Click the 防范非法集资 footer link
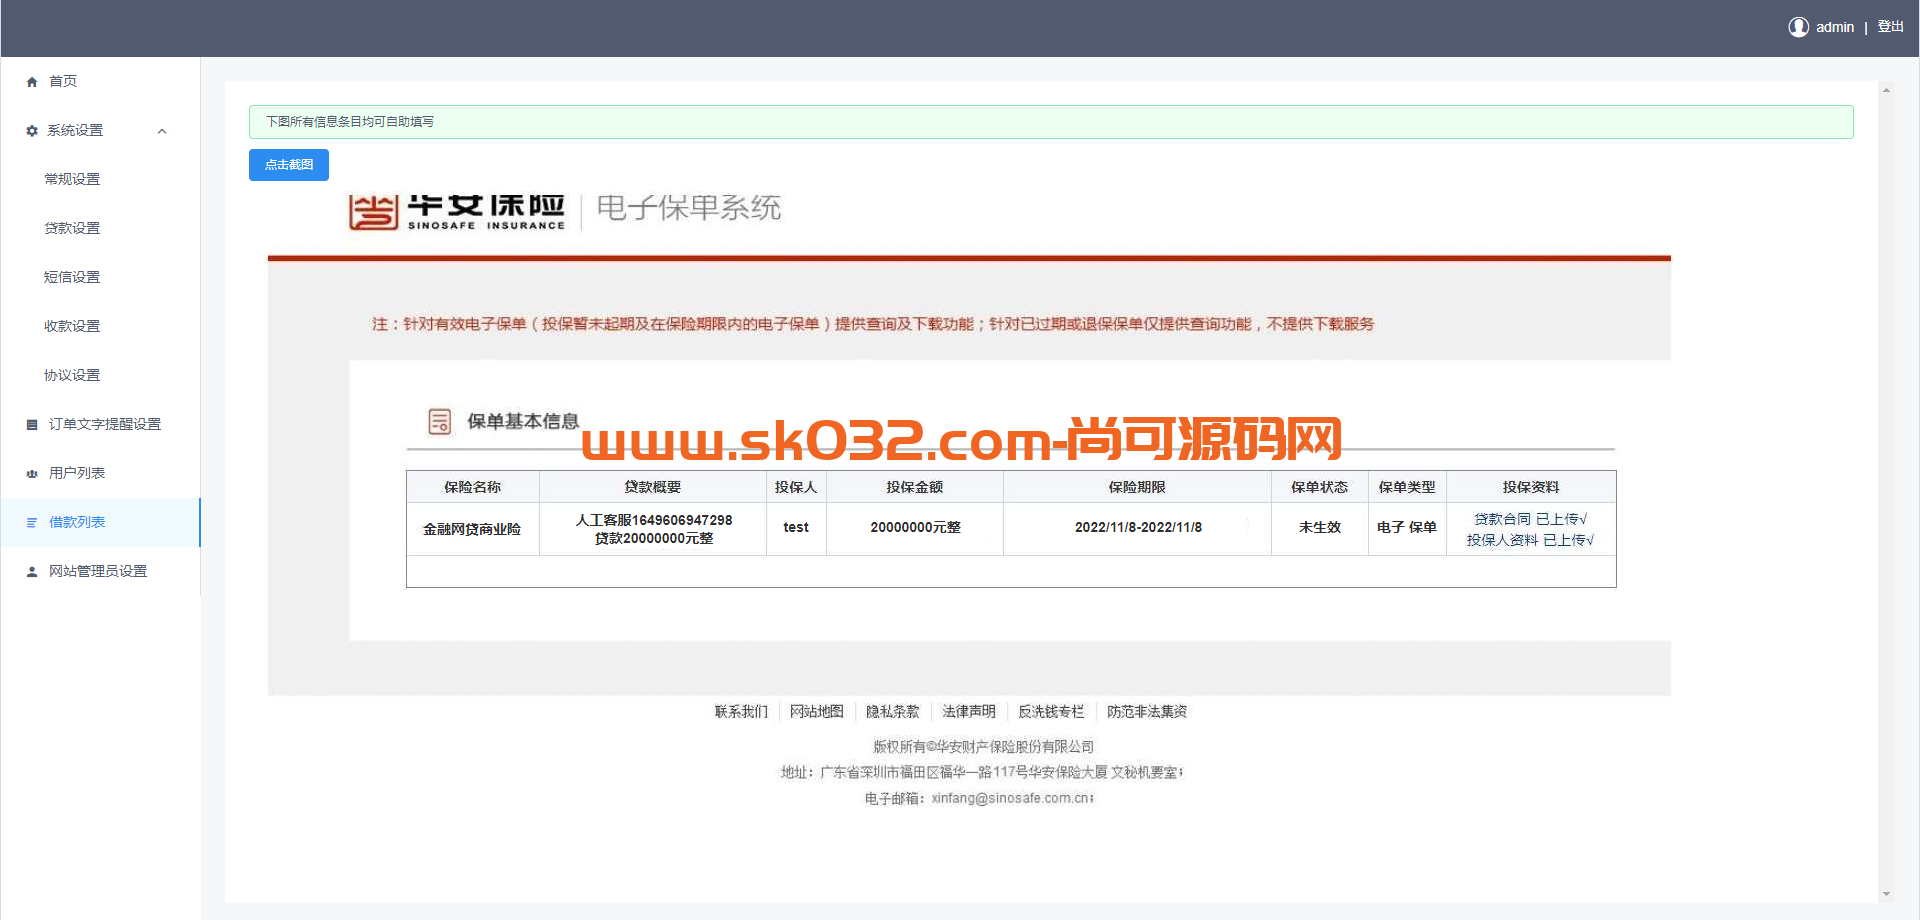 point(1147,712)
